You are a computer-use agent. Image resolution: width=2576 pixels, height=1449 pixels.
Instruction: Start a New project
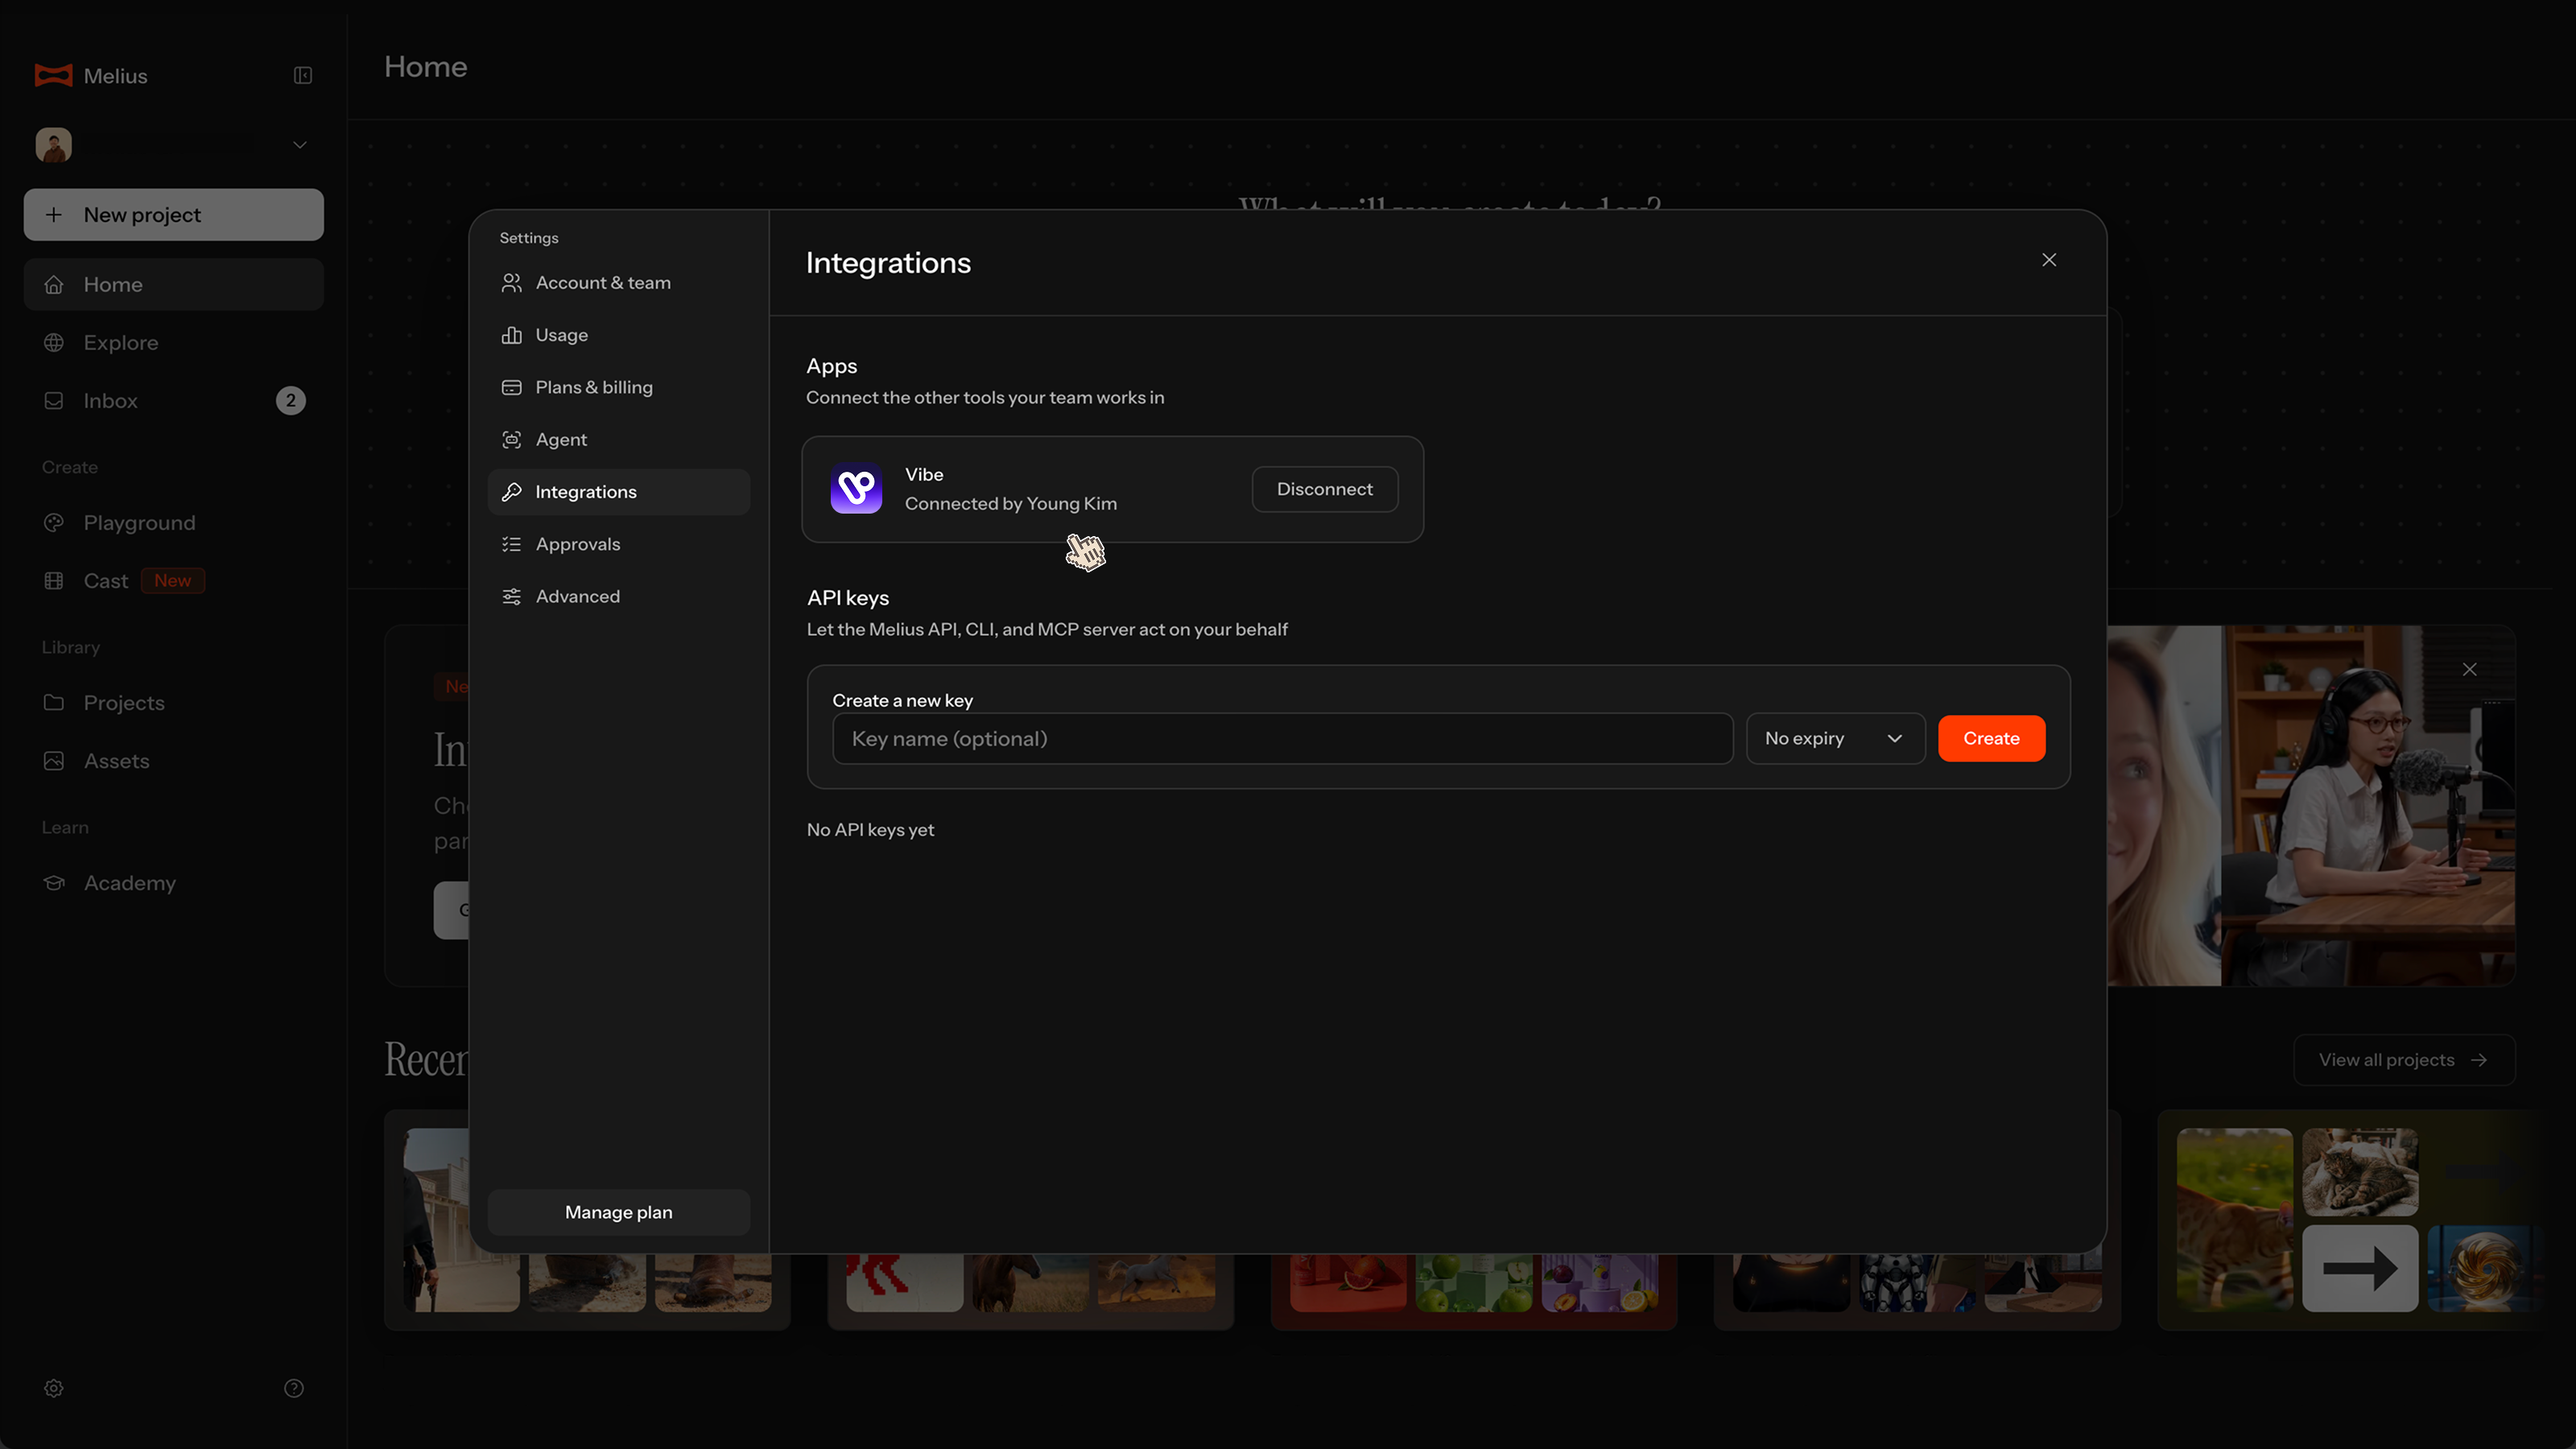click(174, 215)
